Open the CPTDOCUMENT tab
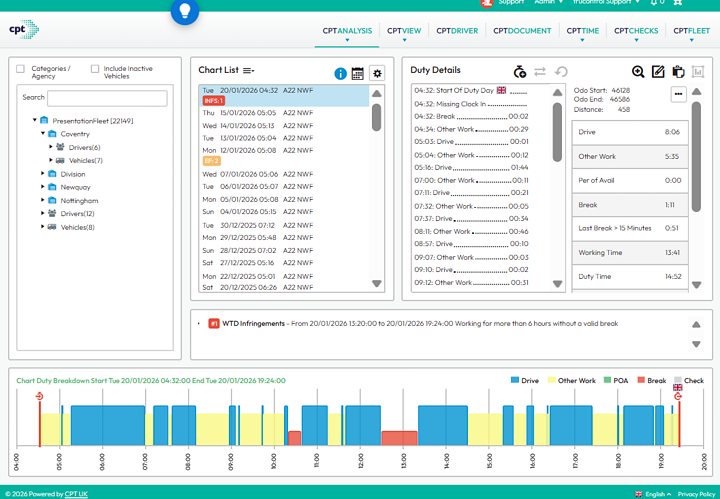This screenshot has height=499, width=720. coord(522,31)
